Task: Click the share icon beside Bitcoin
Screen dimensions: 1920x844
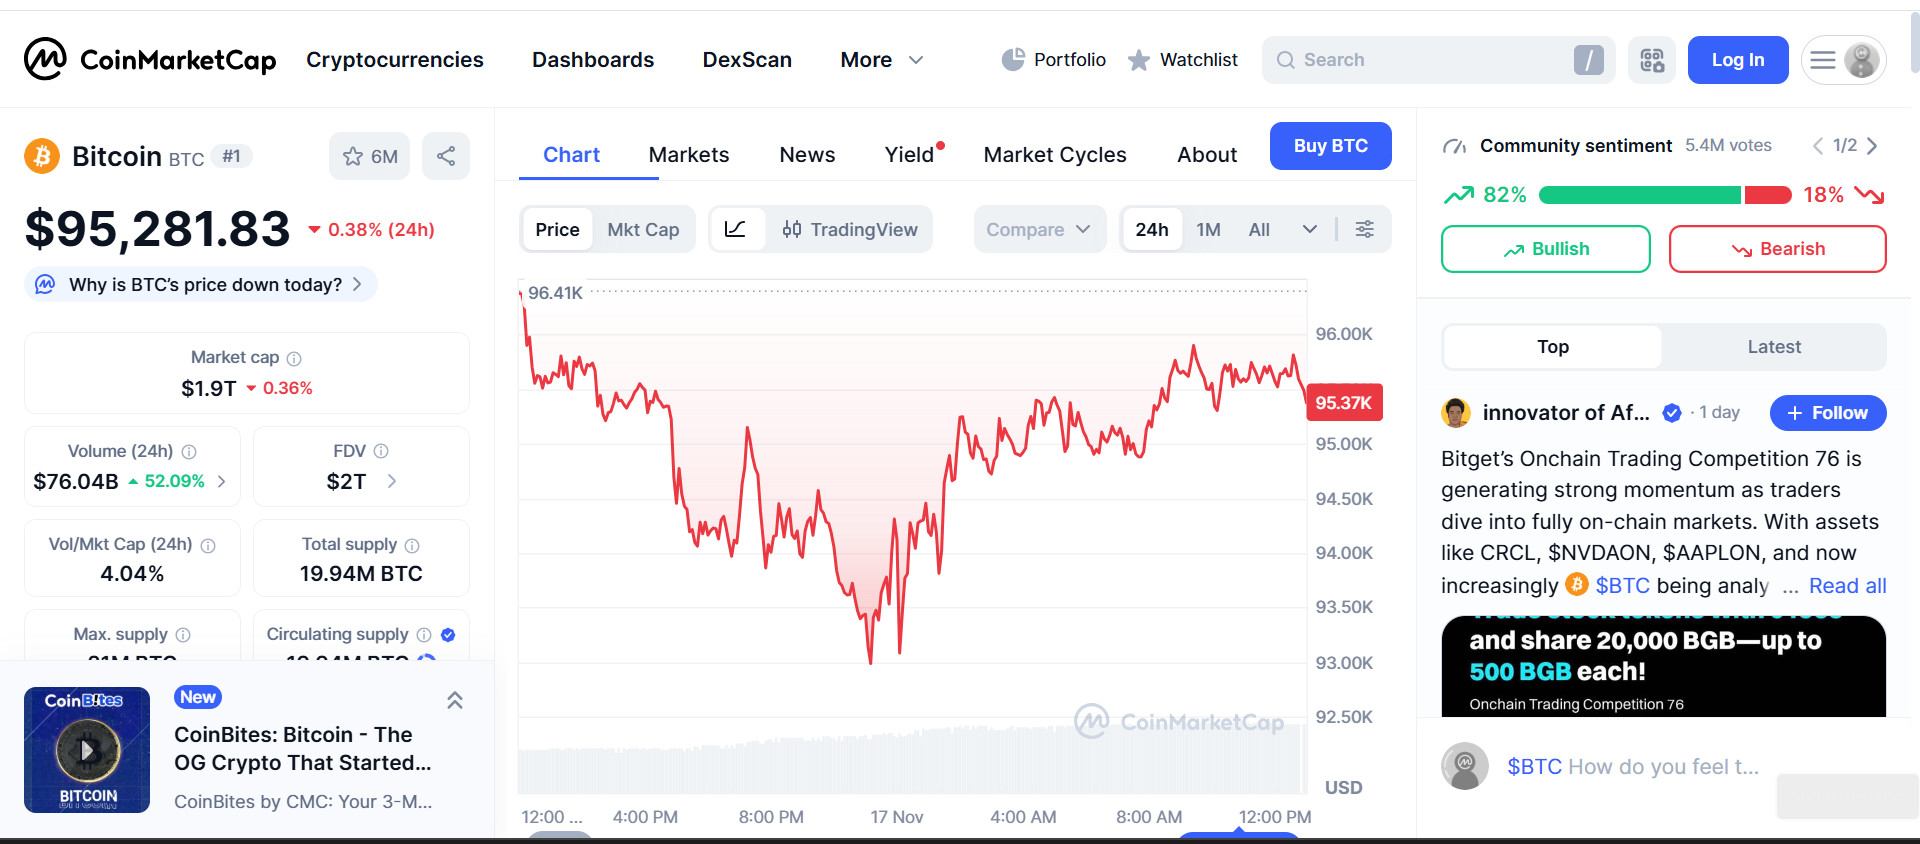Action: click(446, 156)
